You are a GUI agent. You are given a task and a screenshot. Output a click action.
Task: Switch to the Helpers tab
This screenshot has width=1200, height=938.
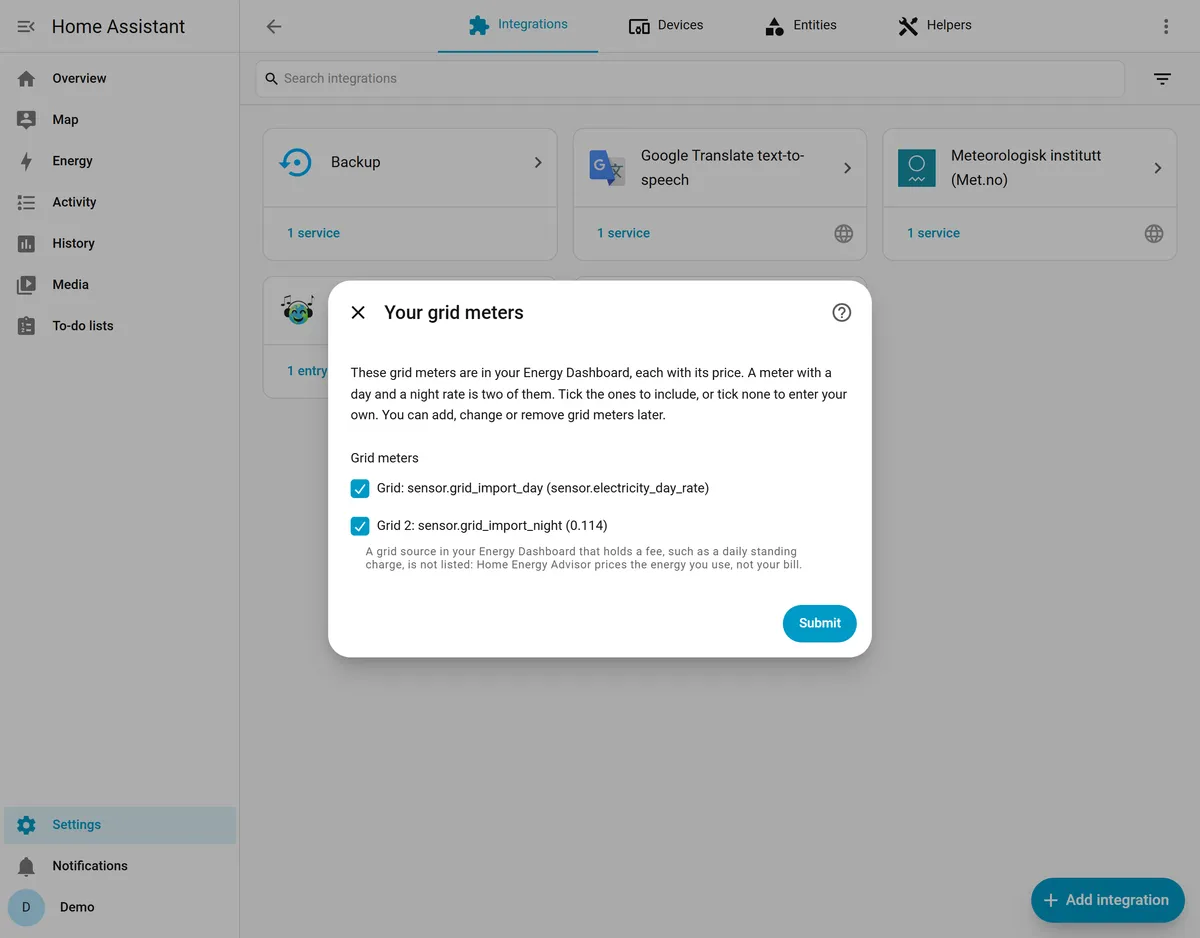(x=934, y=25)
